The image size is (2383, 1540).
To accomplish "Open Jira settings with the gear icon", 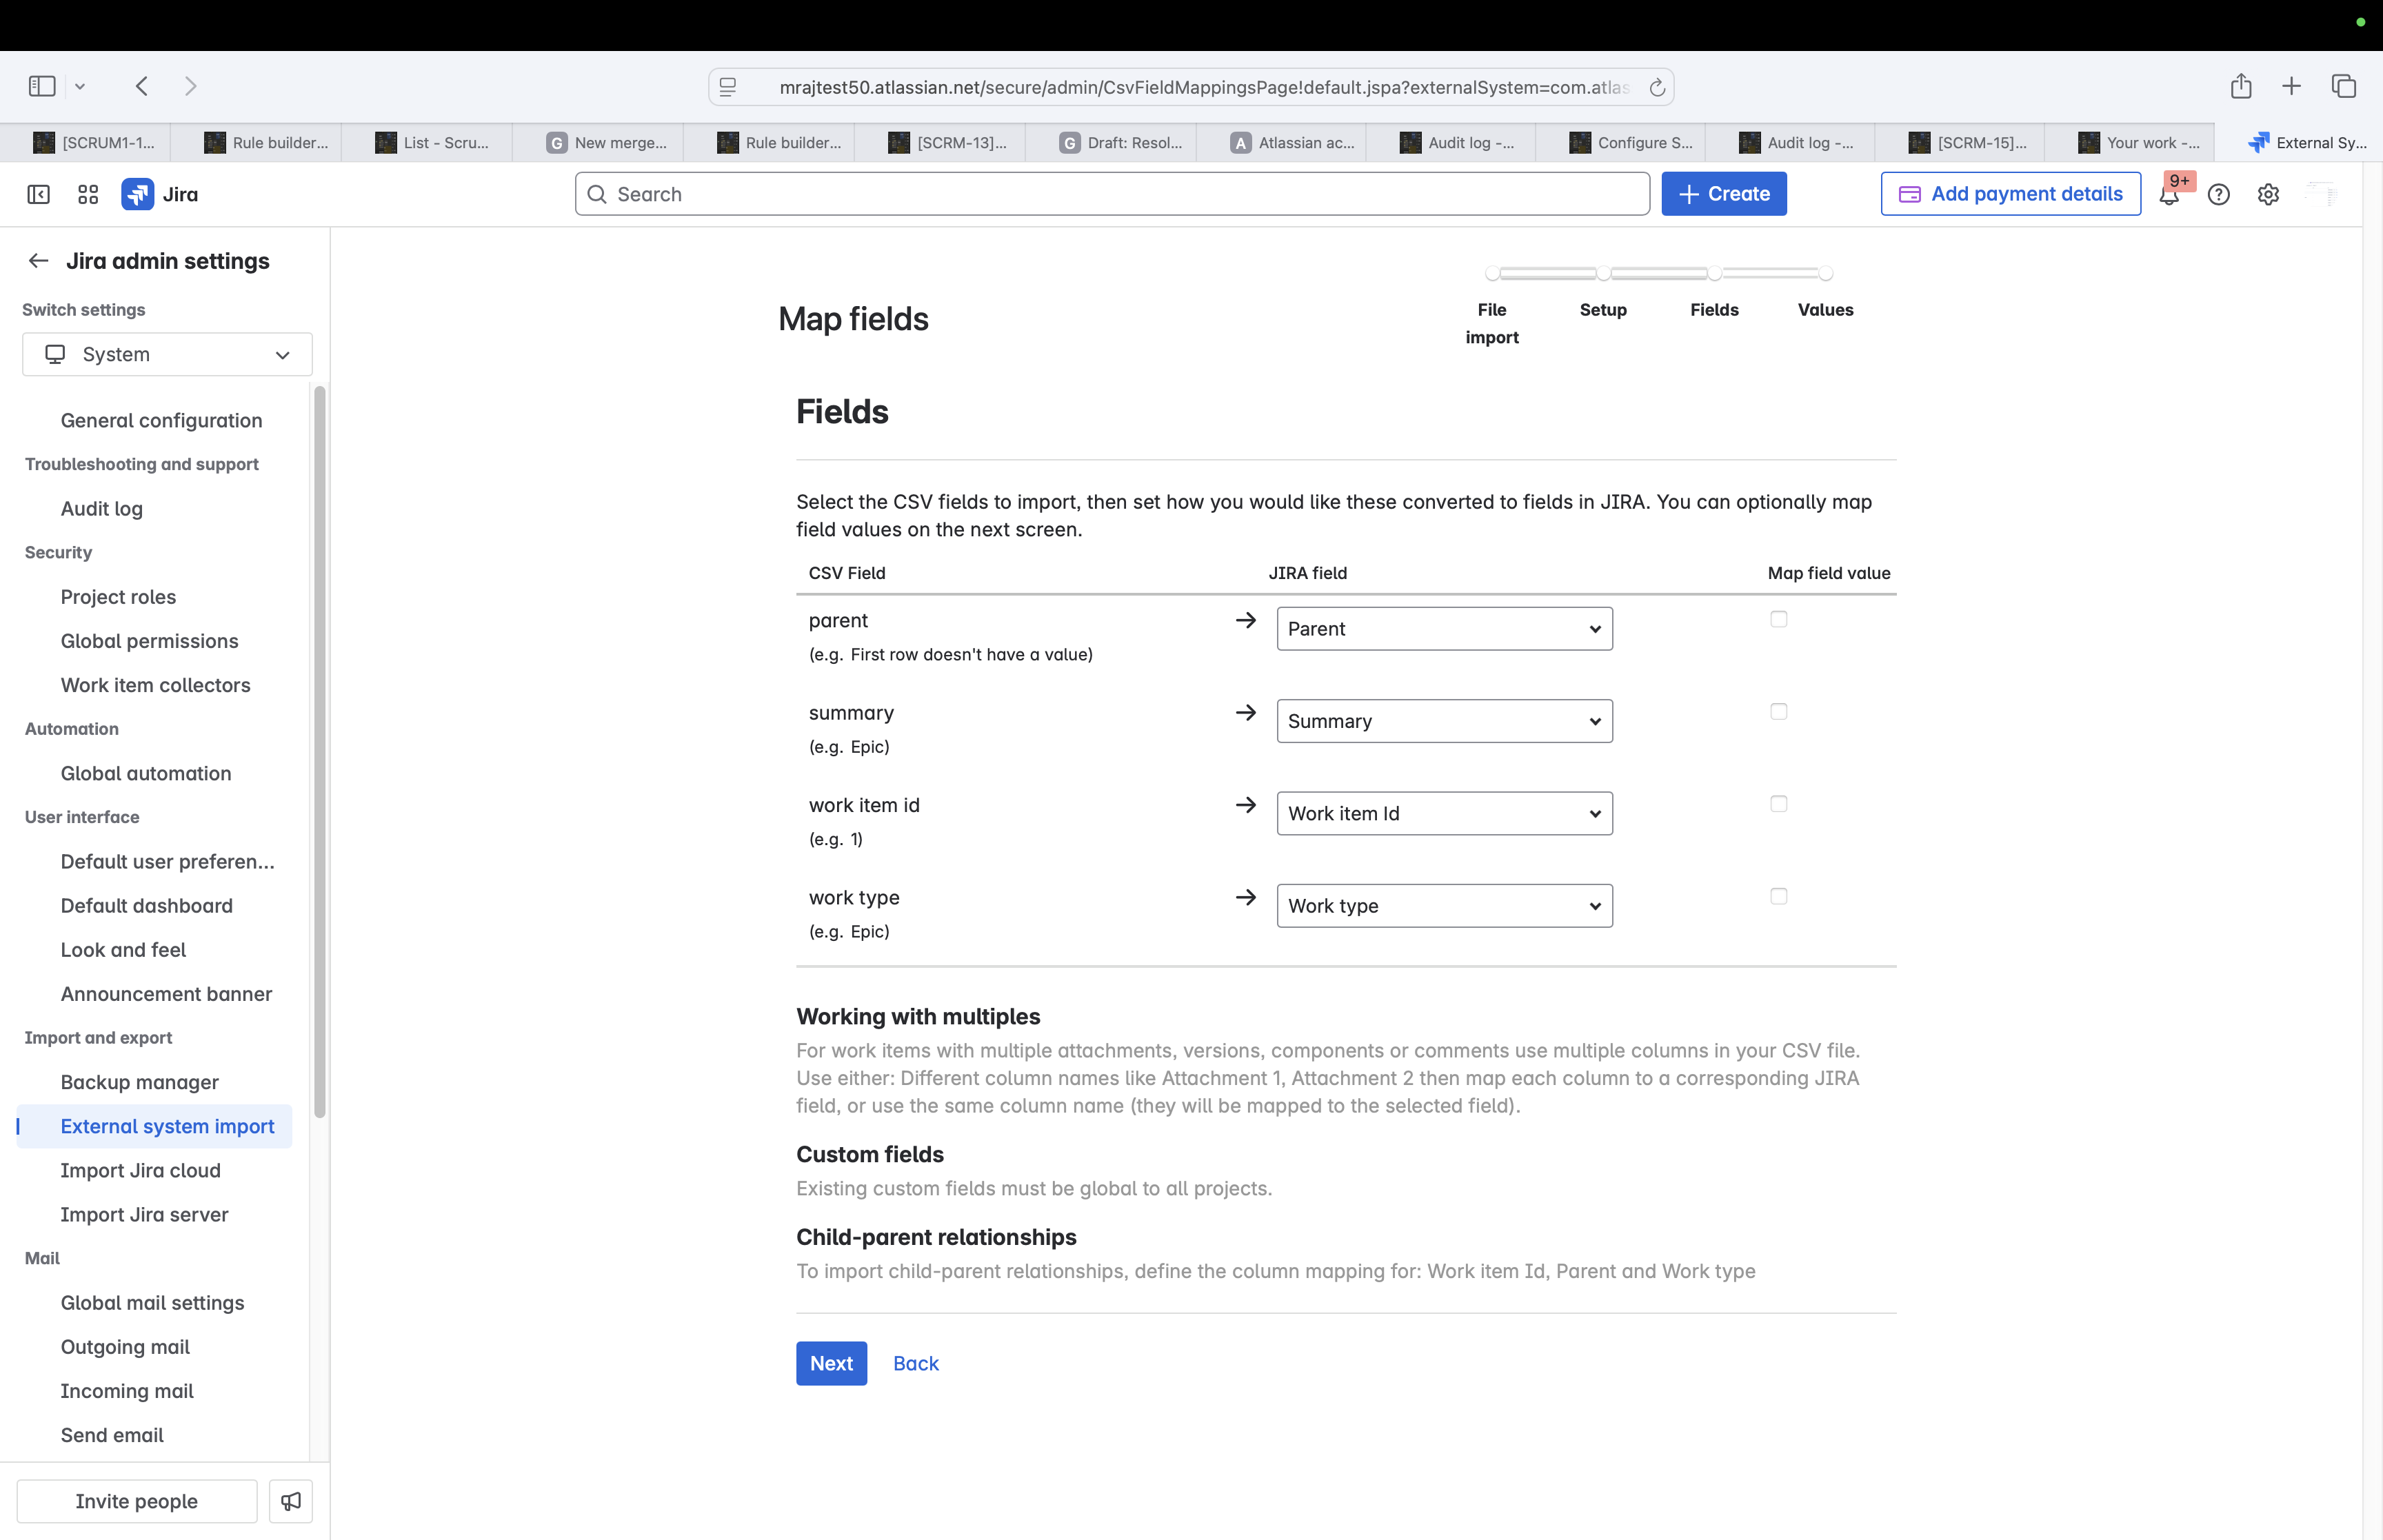I will pos(2267,194).
